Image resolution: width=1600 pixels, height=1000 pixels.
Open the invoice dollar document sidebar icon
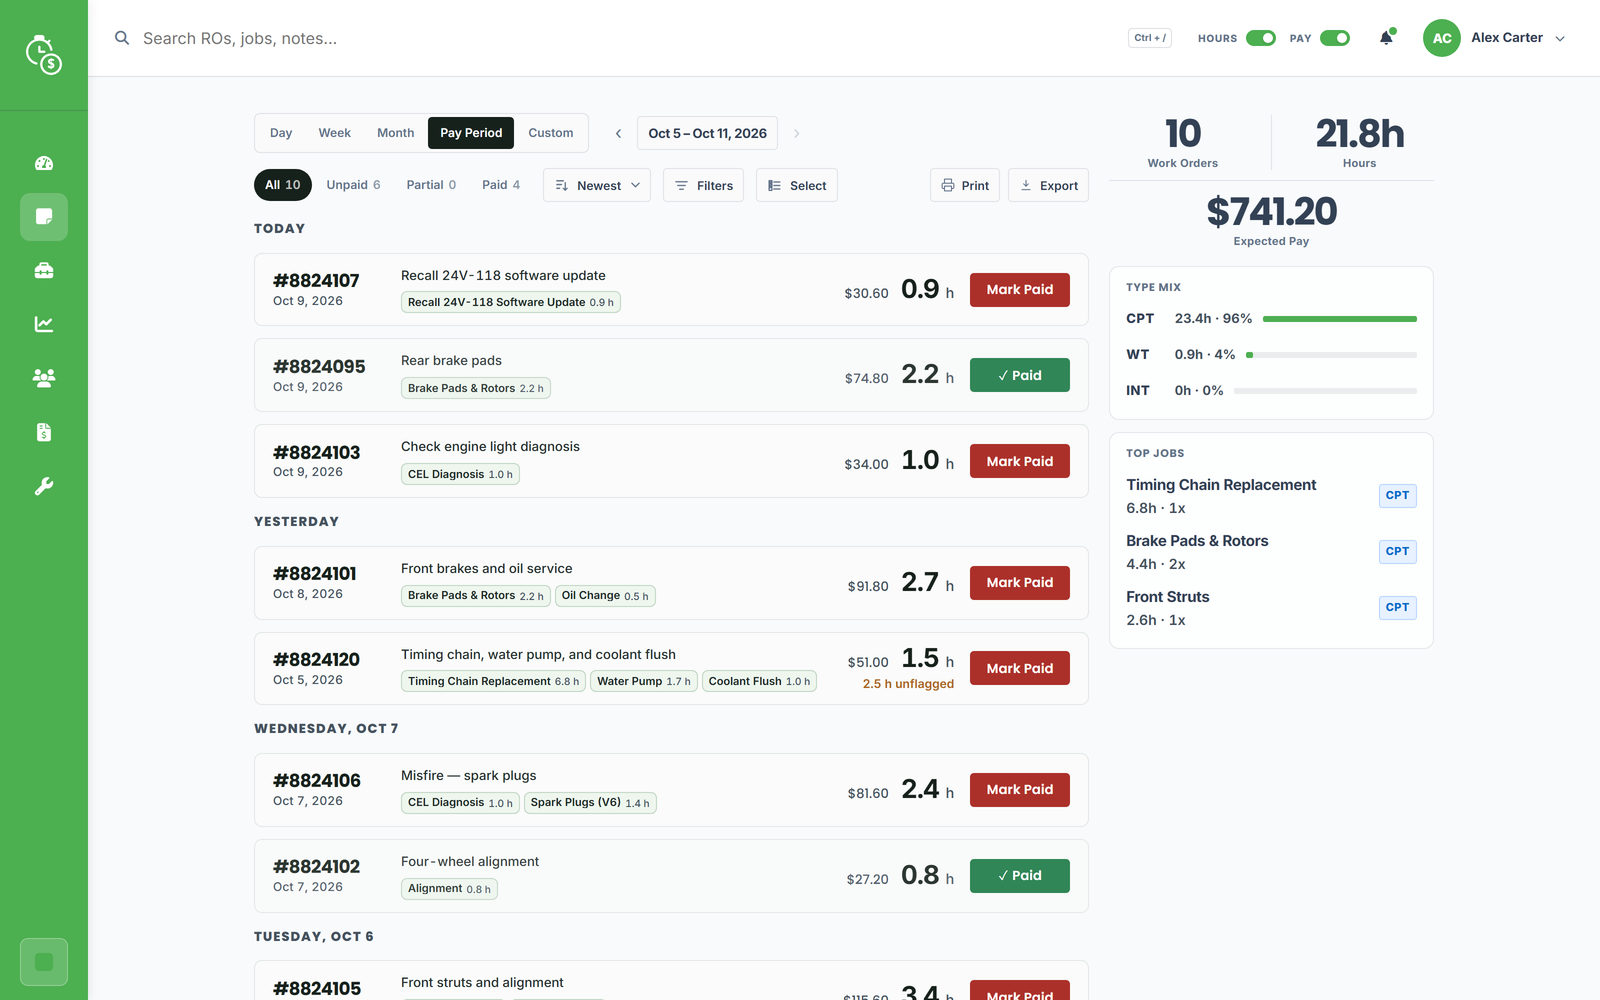44,432
